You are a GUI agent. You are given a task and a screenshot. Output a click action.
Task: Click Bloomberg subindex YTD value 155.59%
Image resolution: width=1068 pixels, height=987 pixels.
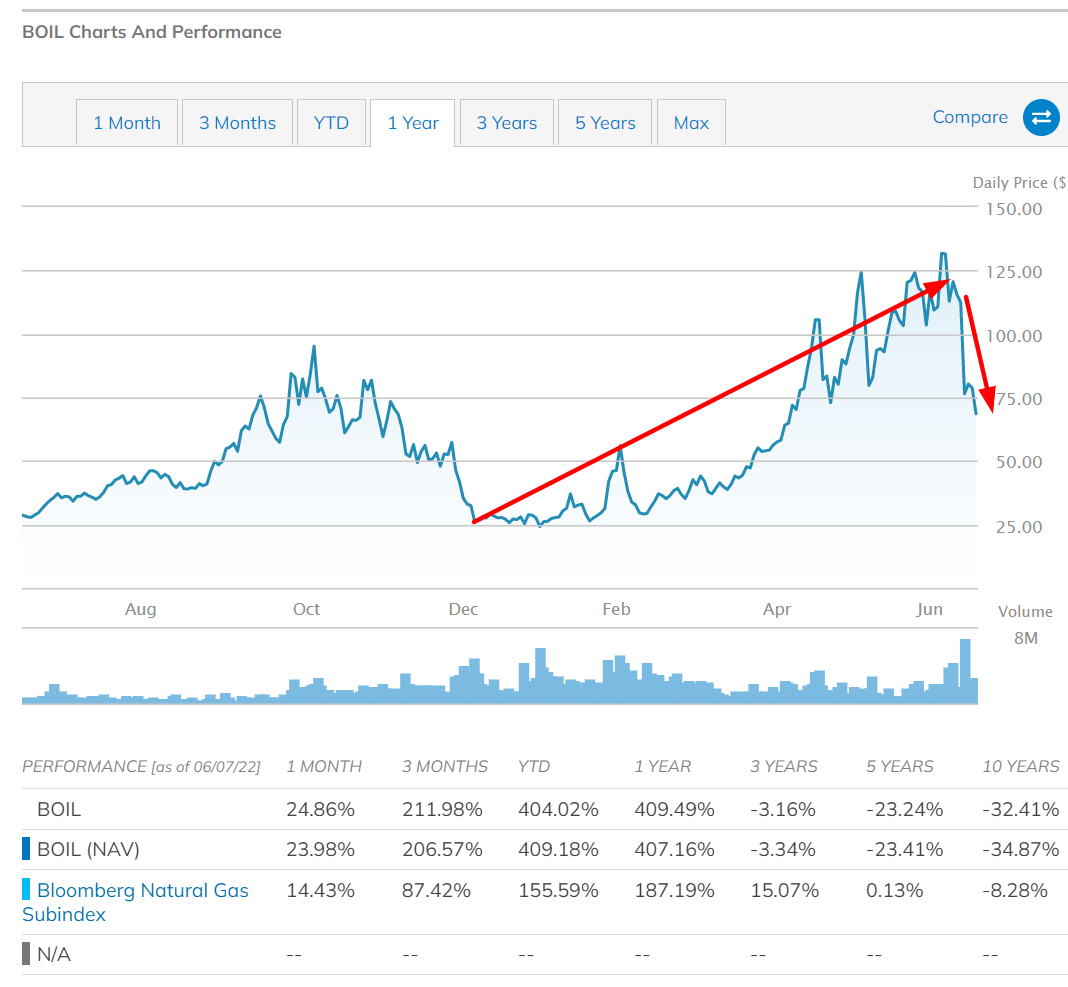click(558, 890)
